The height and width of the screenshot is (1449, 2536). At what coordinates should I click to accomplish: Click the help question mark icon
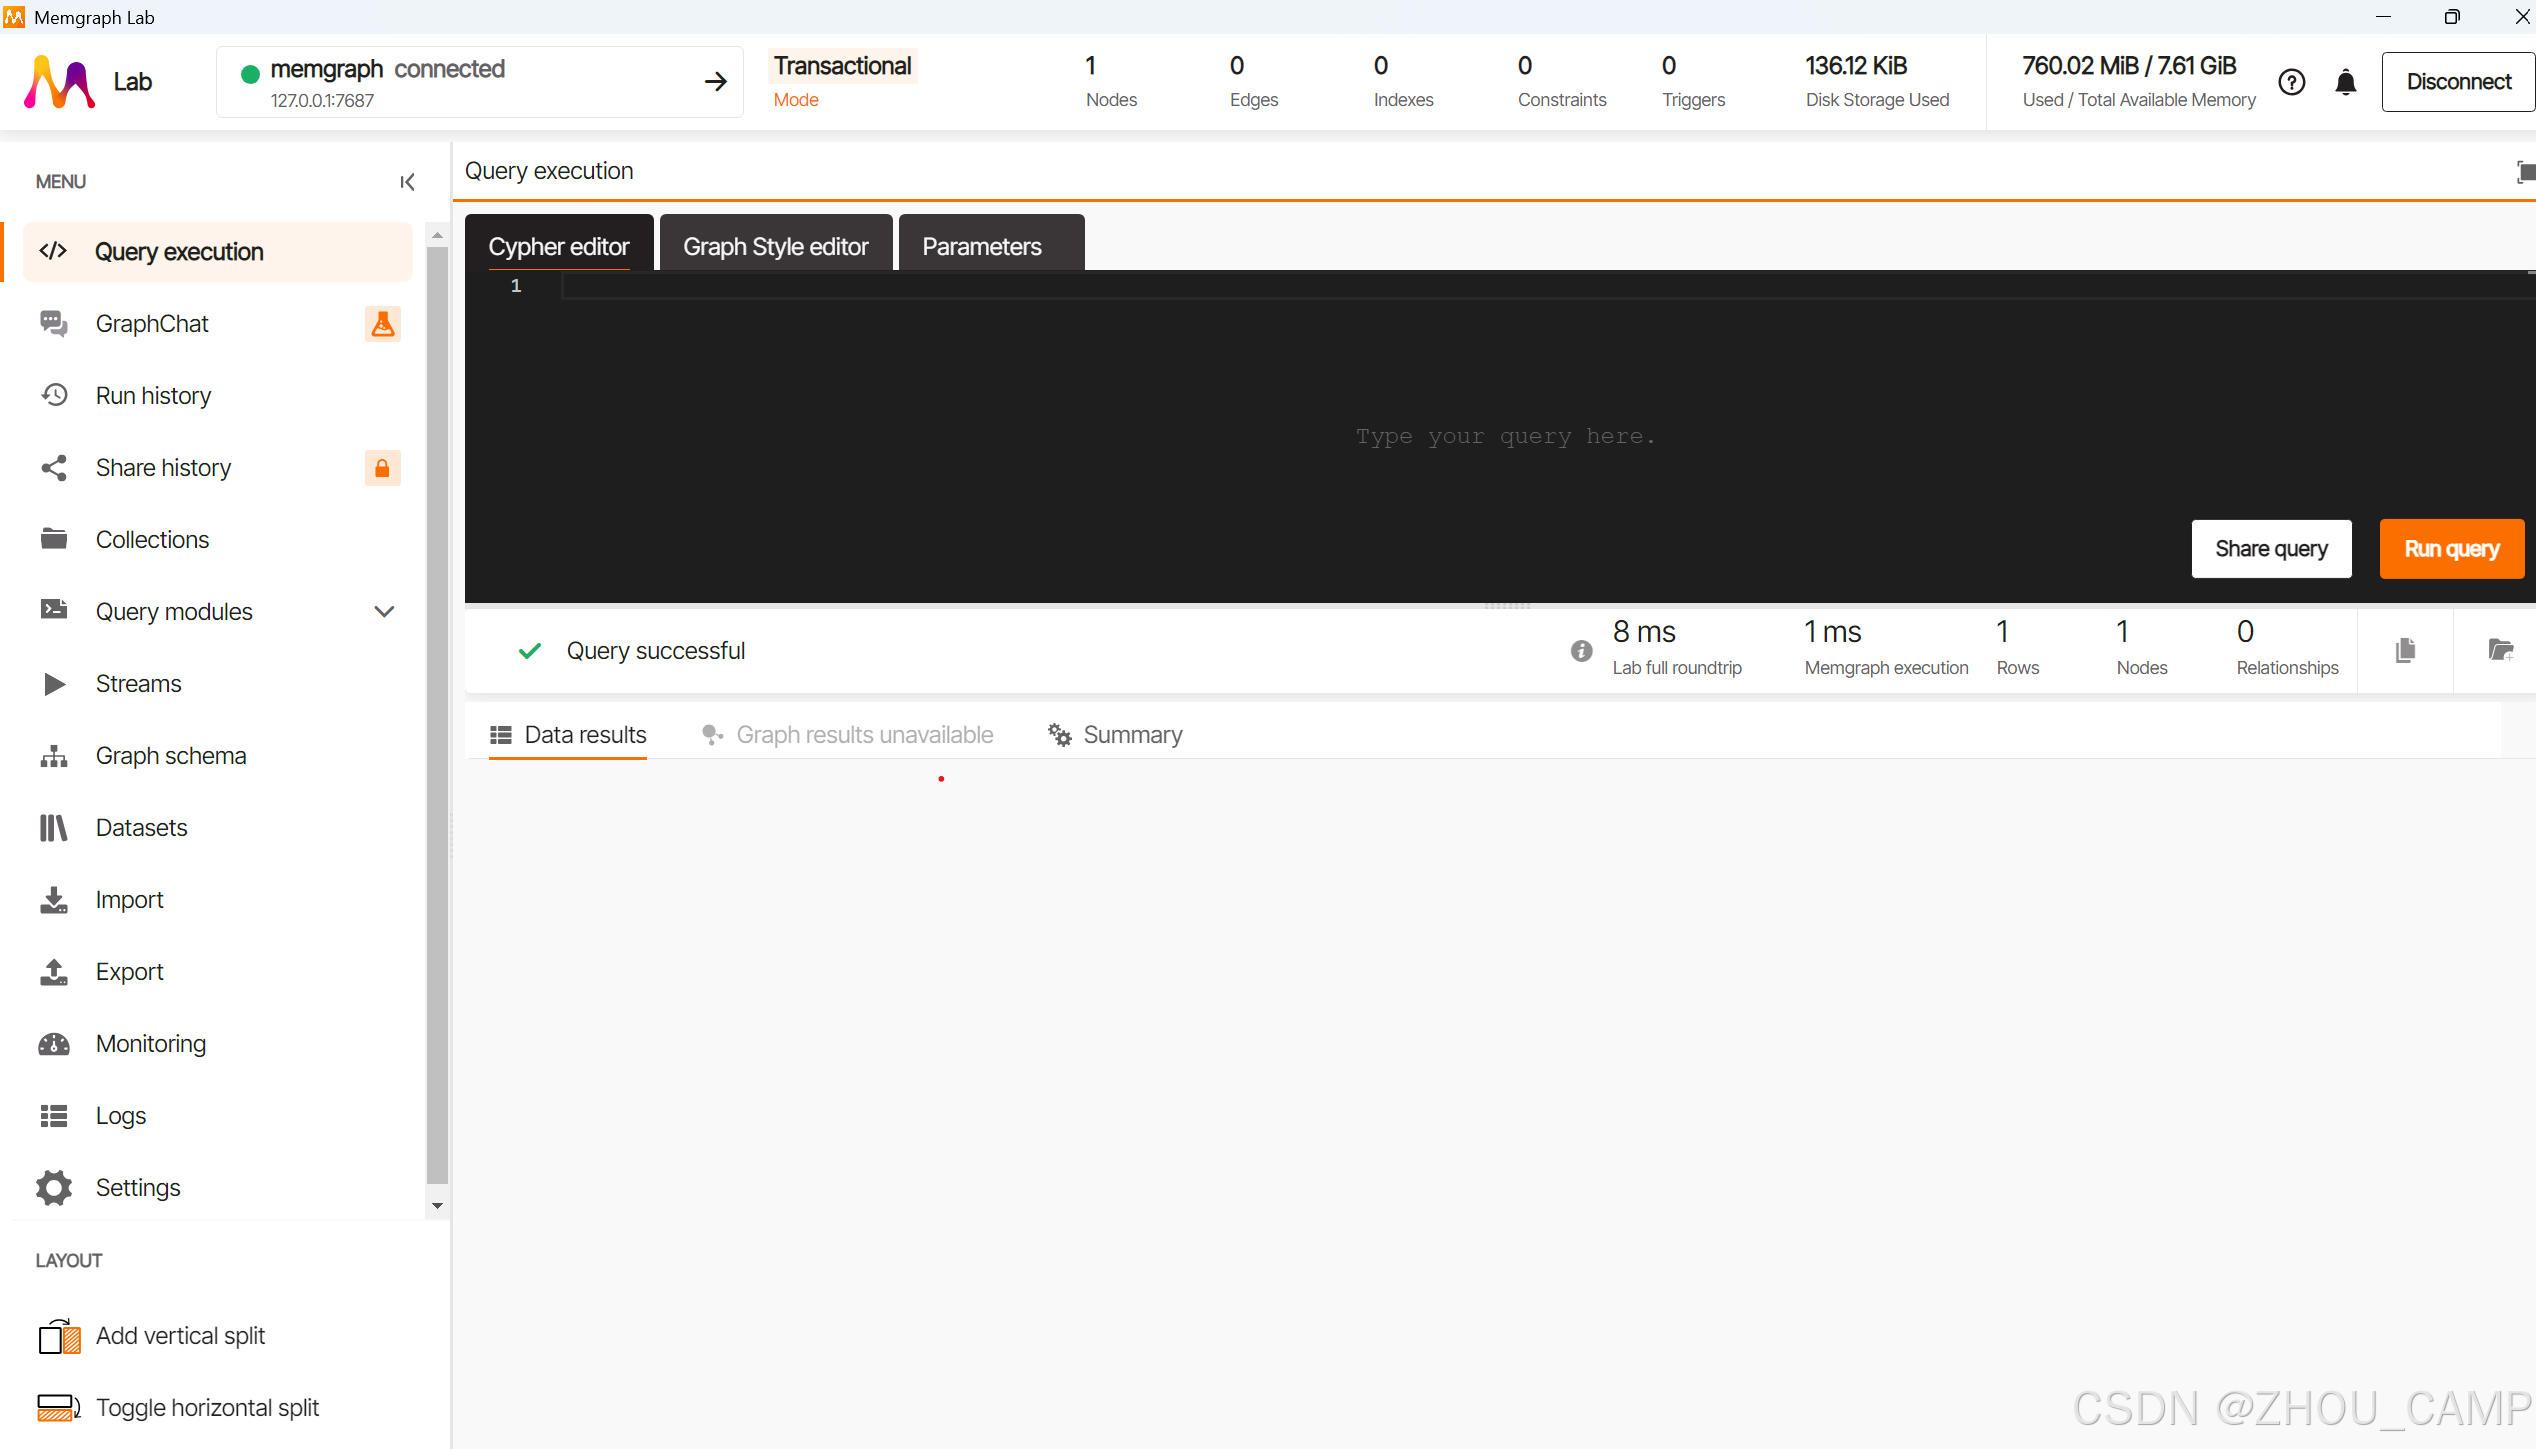(2291, 82)
